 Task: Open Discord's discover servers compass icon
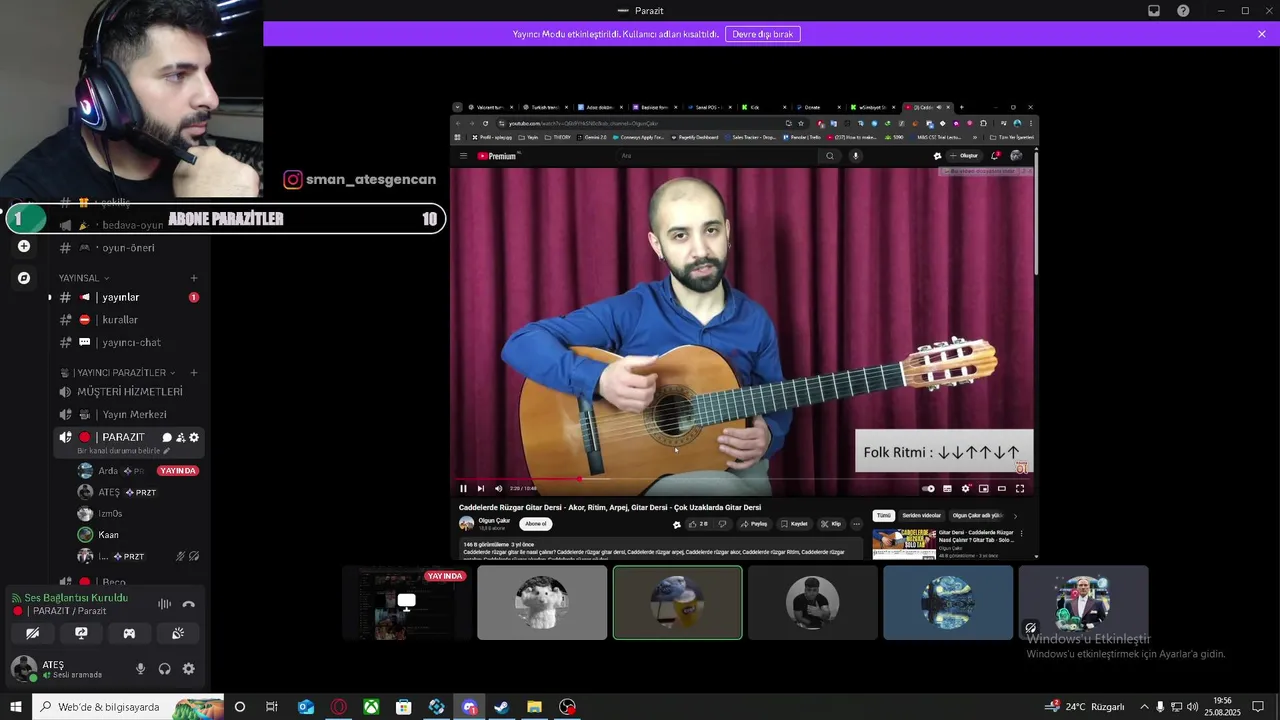[x=24, y=278]
